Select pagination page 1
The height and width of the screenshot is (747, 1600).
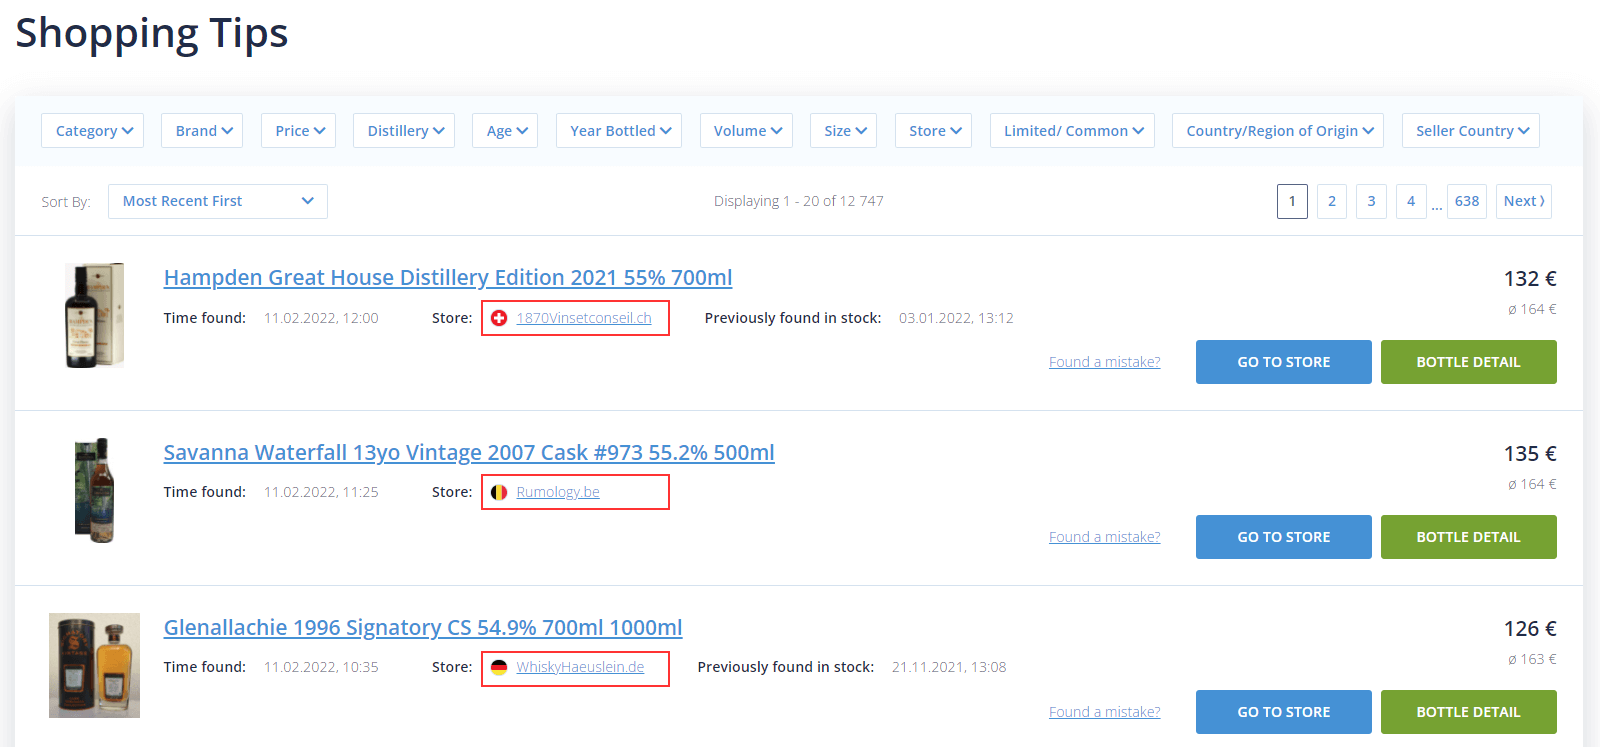(x=1292, y=201)
